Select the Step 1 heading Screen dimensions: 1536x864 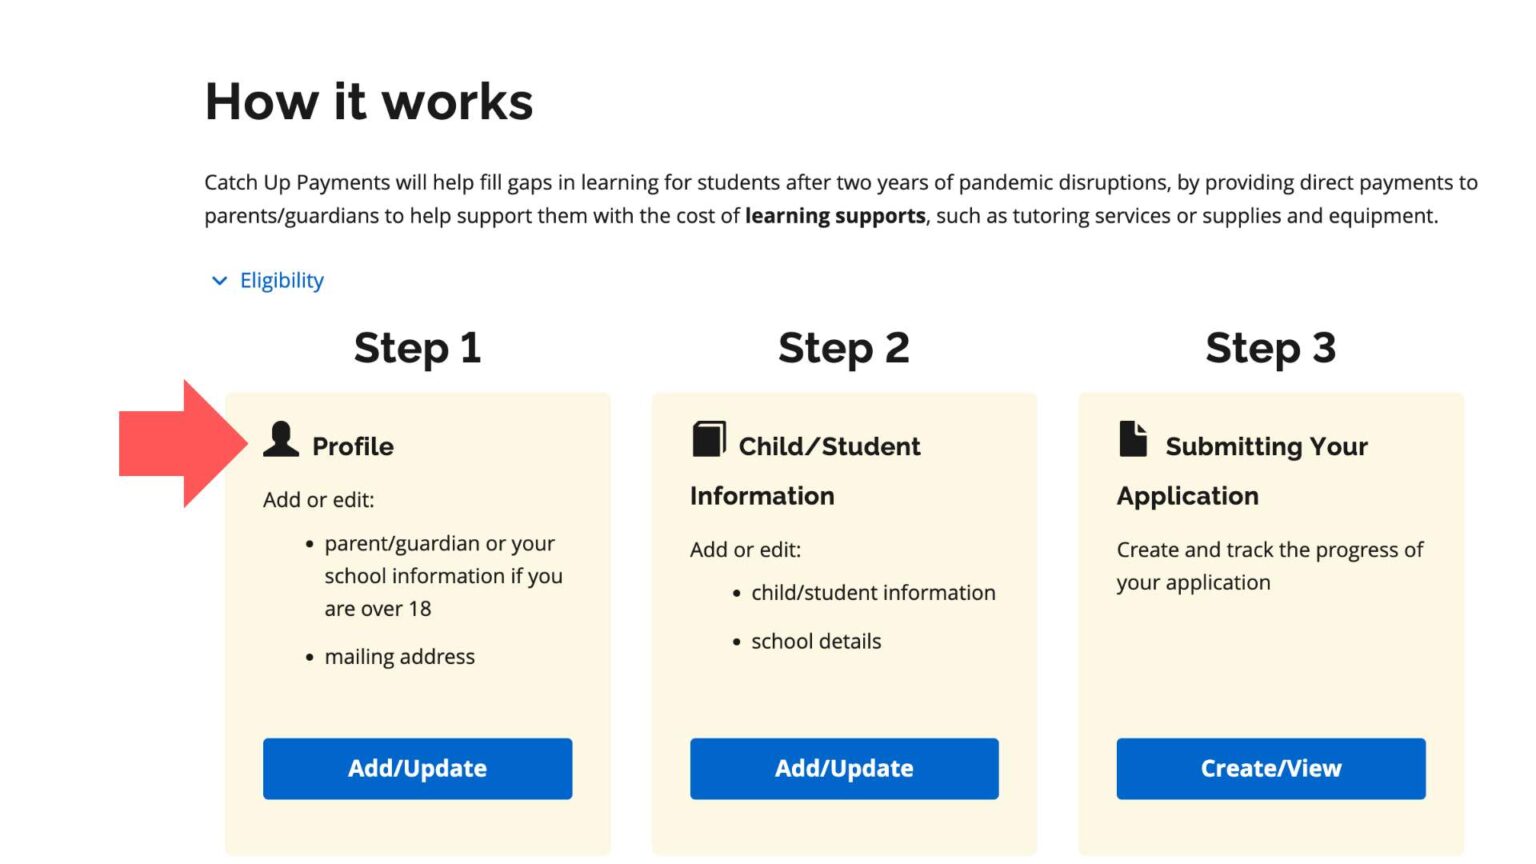pos(417,348)
